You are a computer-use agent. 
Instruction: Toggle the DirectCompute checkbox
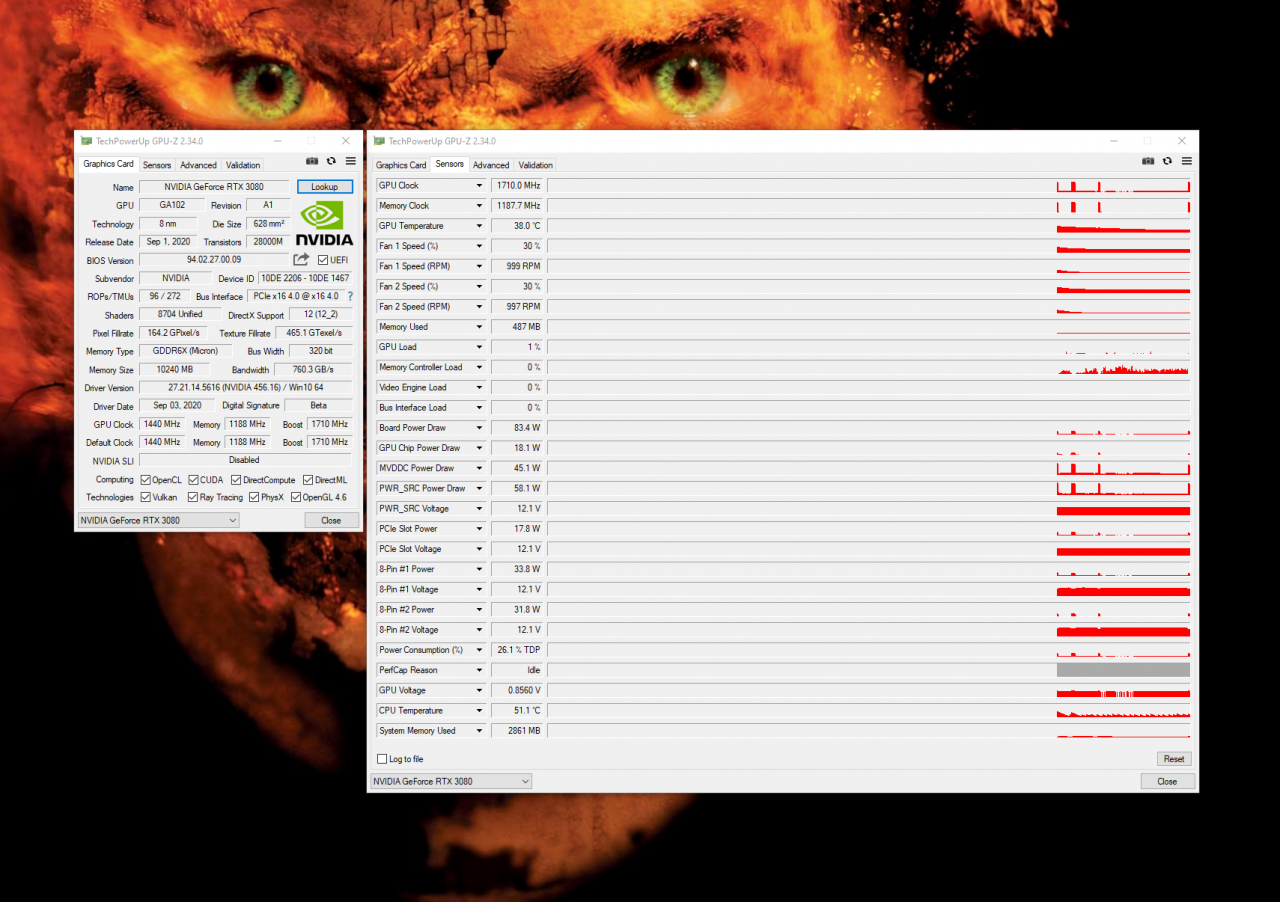pyautogui.click(x=236, y=480)
